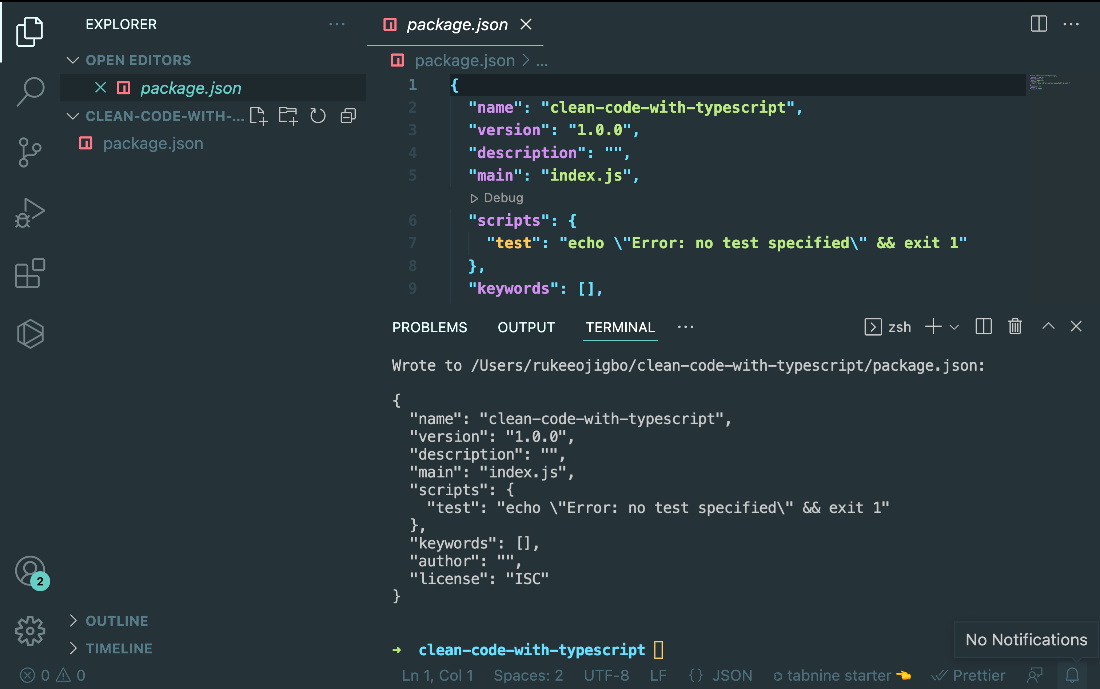
Task: Maximize the terminal panel with chevron up
Action: click(1048, 326)
